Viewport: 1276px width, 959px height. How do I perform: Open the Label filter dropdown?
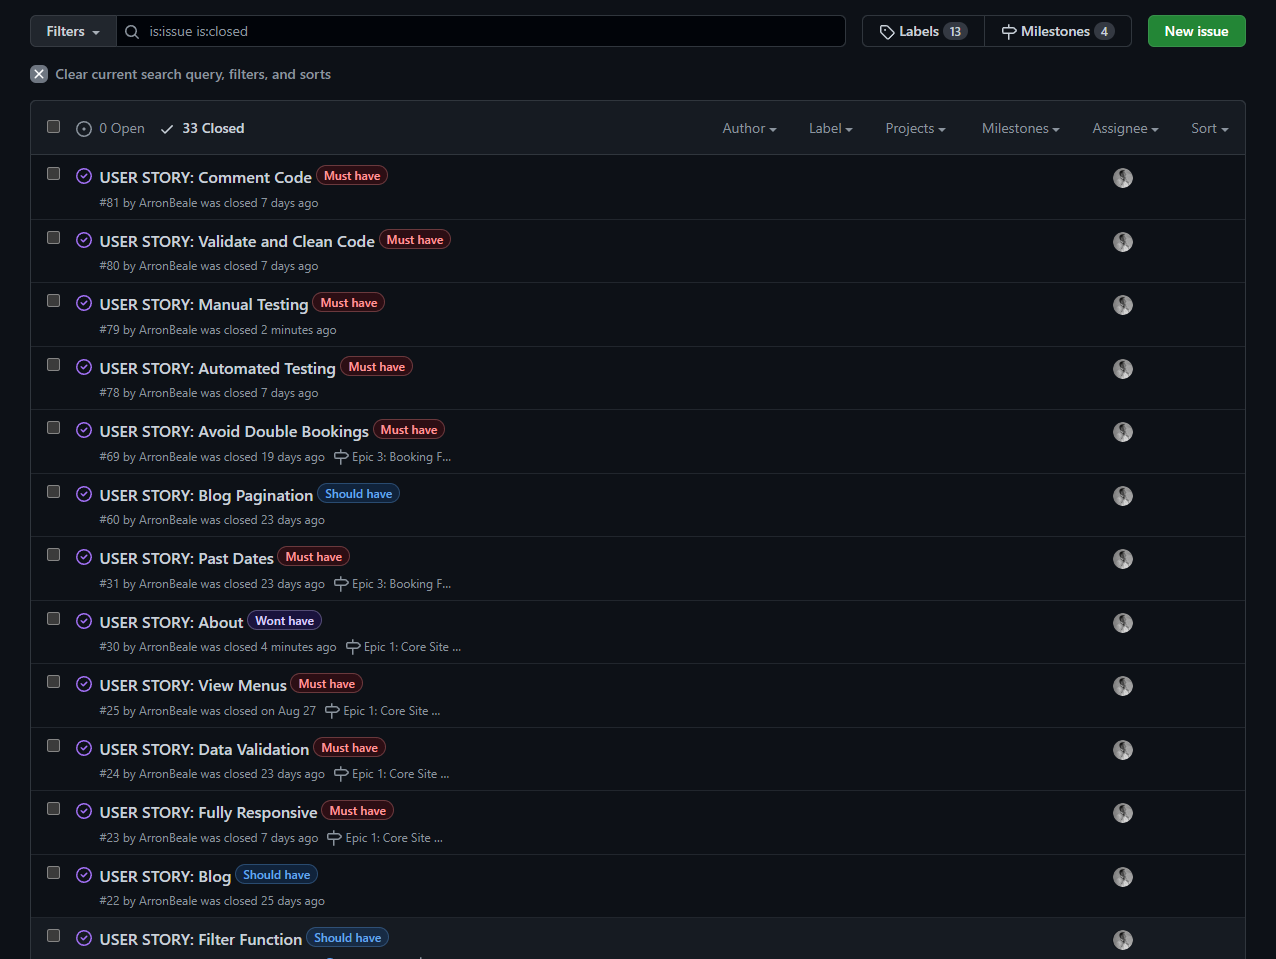(x=830, y=128)
